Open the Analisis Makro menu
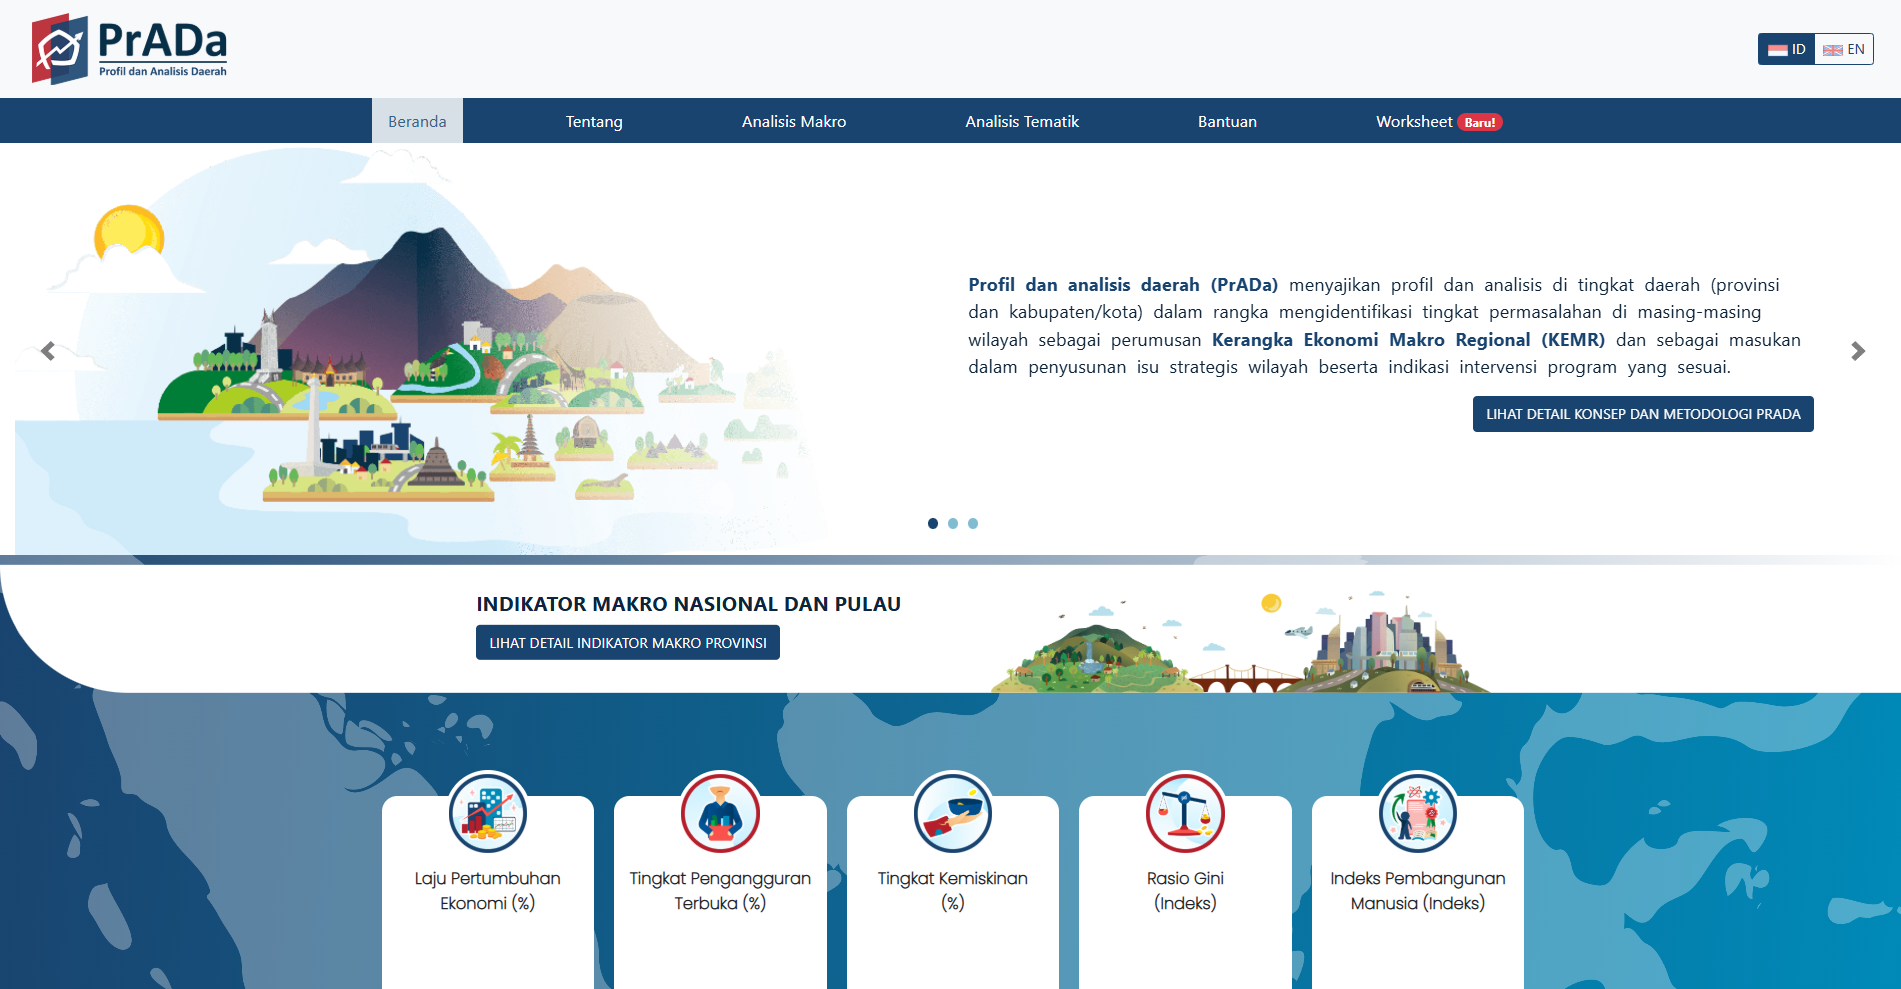1901x989 pixels. click(x=794, y=121)
